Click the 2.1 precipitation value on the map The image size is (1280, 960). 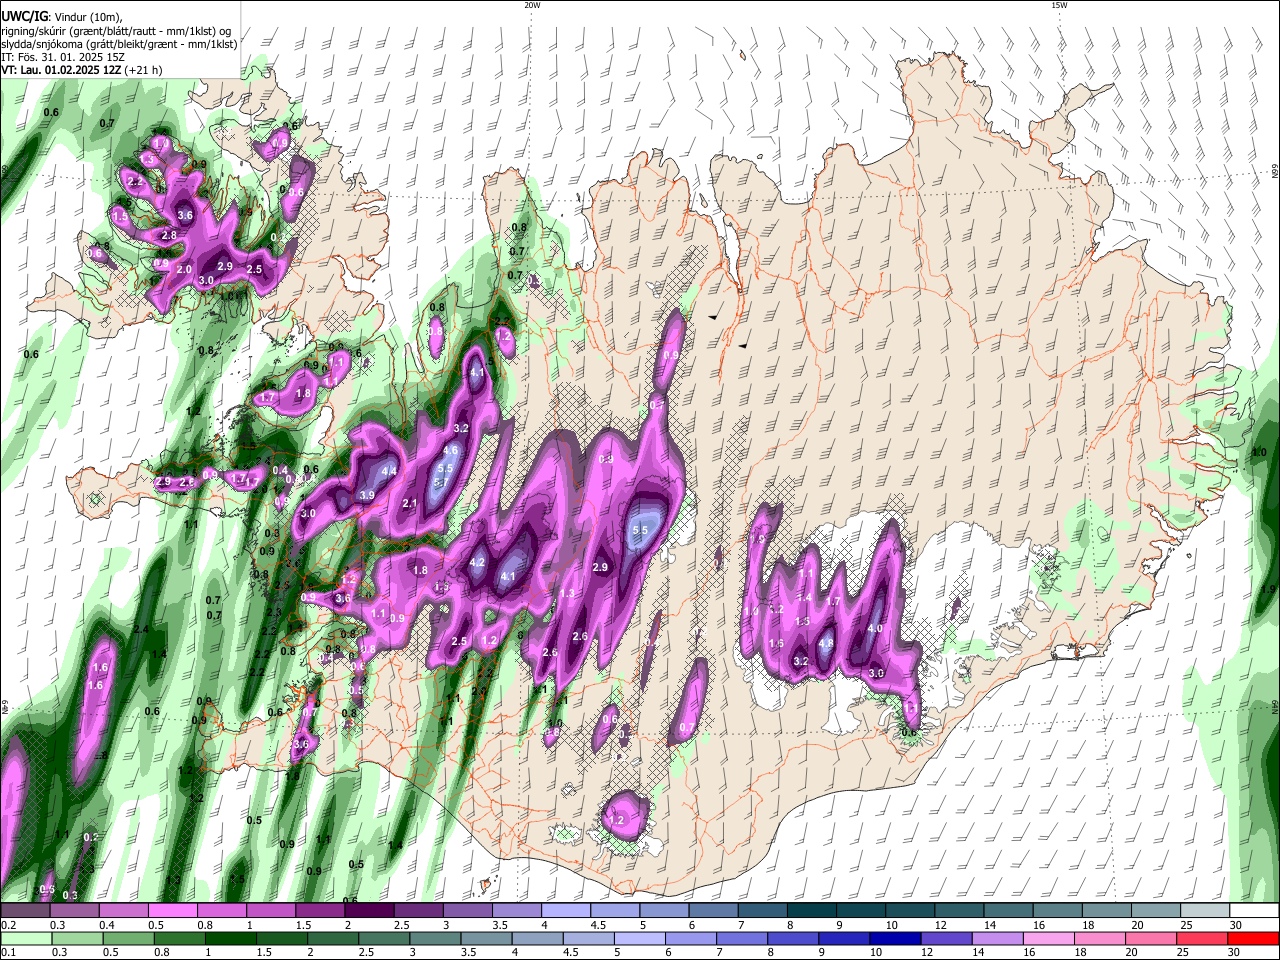click(409, 504)
